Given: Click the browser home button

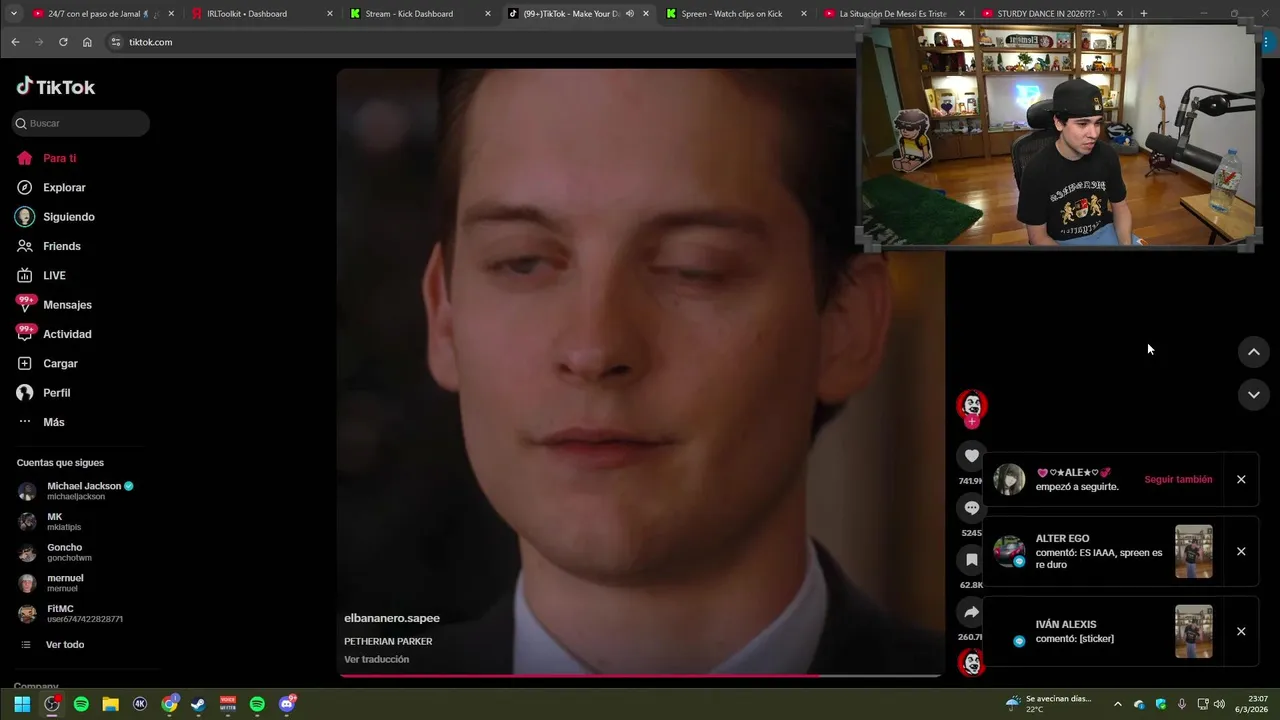Looking at the screenshot, I should pos(87,42).
